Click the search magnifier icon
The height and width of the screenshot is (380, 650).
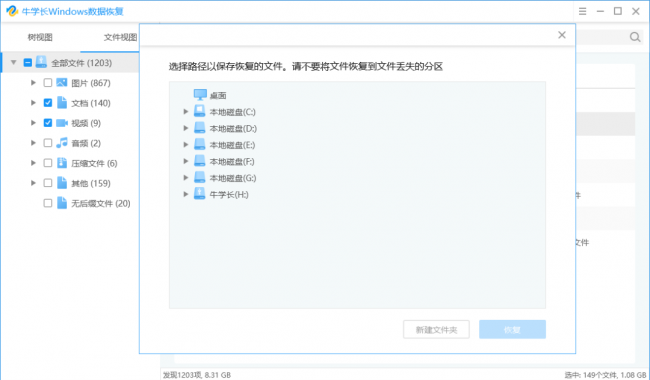point(635,37)
